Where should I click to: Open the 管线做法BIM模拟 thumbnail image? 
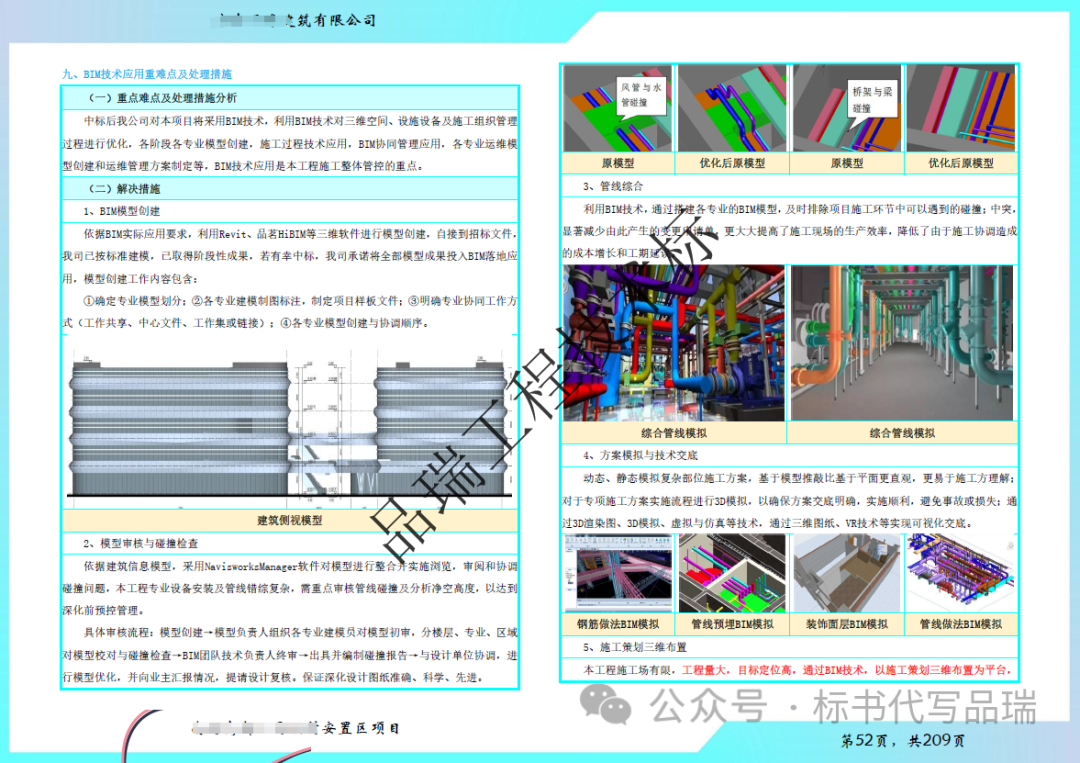pos(960,573)
